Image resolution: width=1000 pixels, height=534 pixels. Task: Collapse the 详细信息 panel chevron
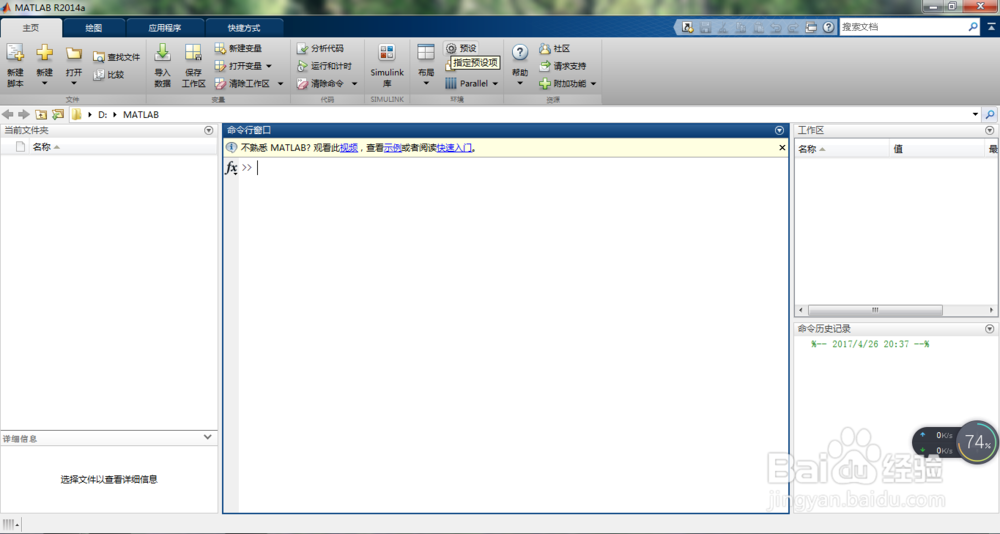[x=208, y=437]
